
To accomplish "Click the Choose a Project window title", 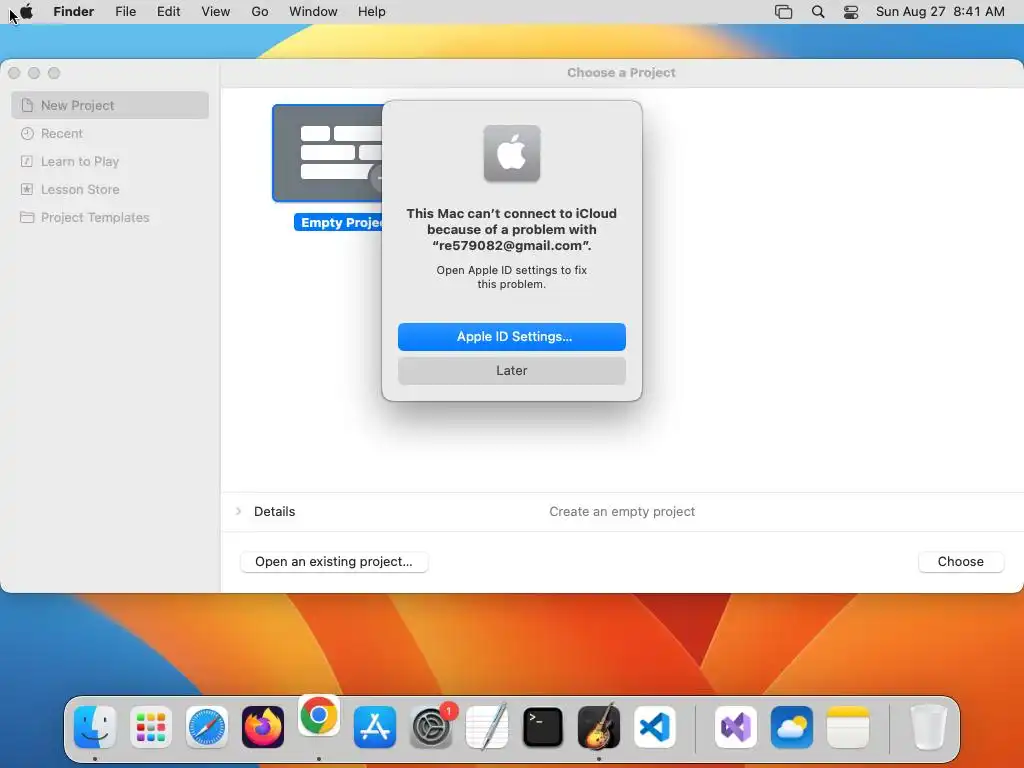I will click(621, 72).
